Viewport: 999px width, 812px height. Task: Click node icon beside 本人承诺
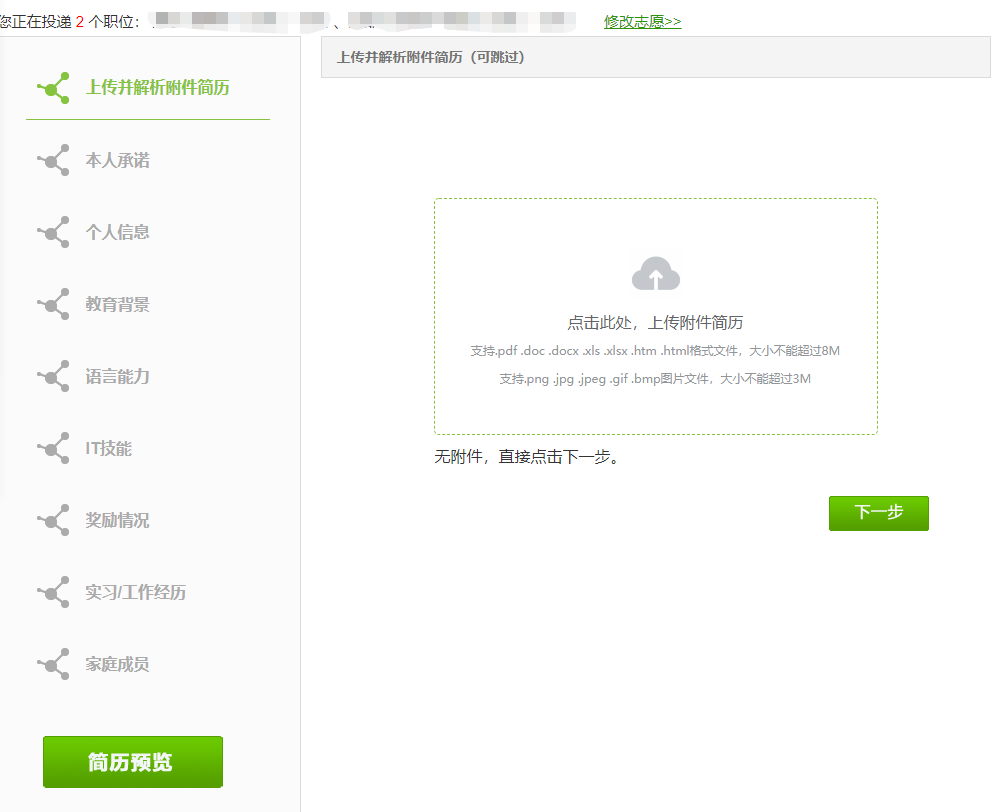click(54, 160)
